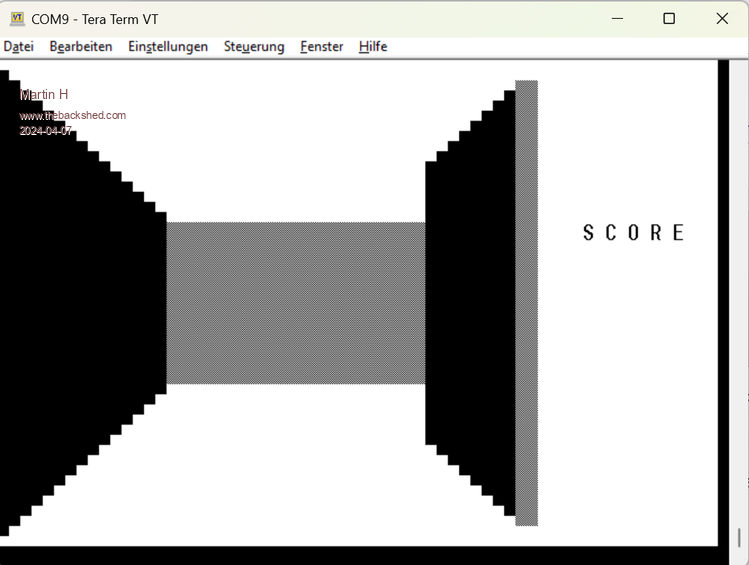Click the window title text COM9 - Tera Term VT
Screen dimensions: 749x565
click(x=95, y=19)
